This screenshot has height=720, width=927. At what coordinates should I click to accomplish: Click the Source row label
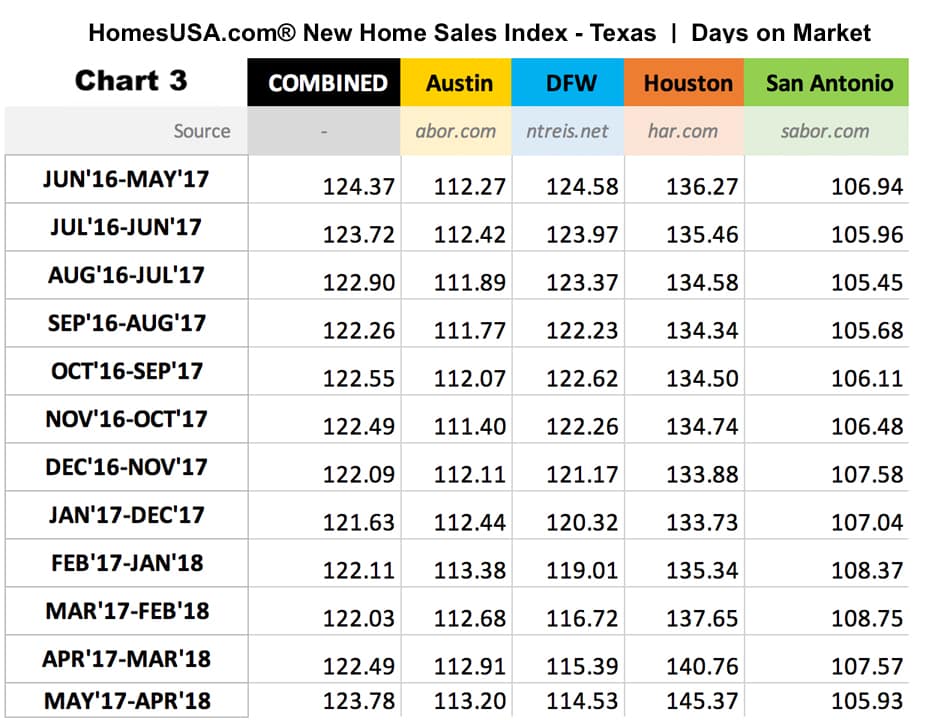click(x=201, y=131)
